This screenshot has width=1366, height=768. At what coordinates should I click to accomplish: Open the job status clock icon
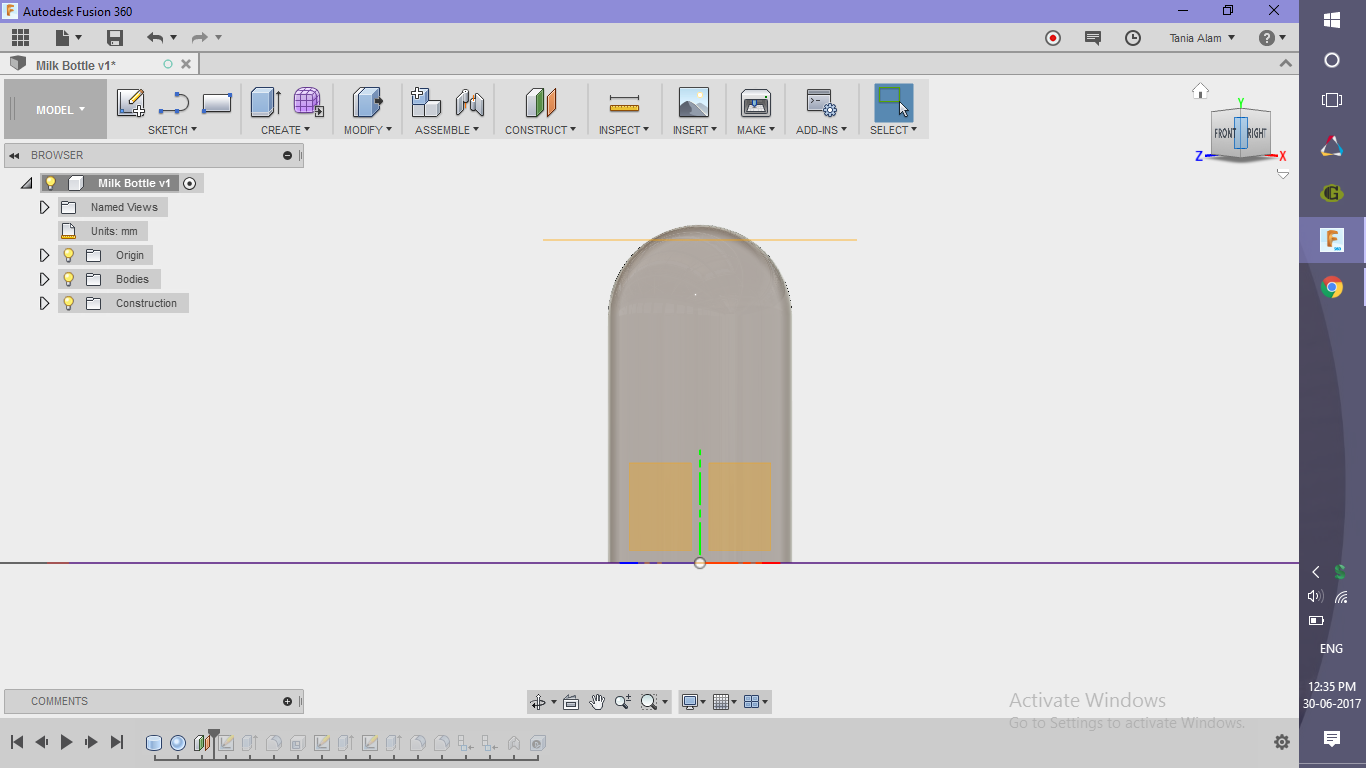click(x=1133, y=38)
